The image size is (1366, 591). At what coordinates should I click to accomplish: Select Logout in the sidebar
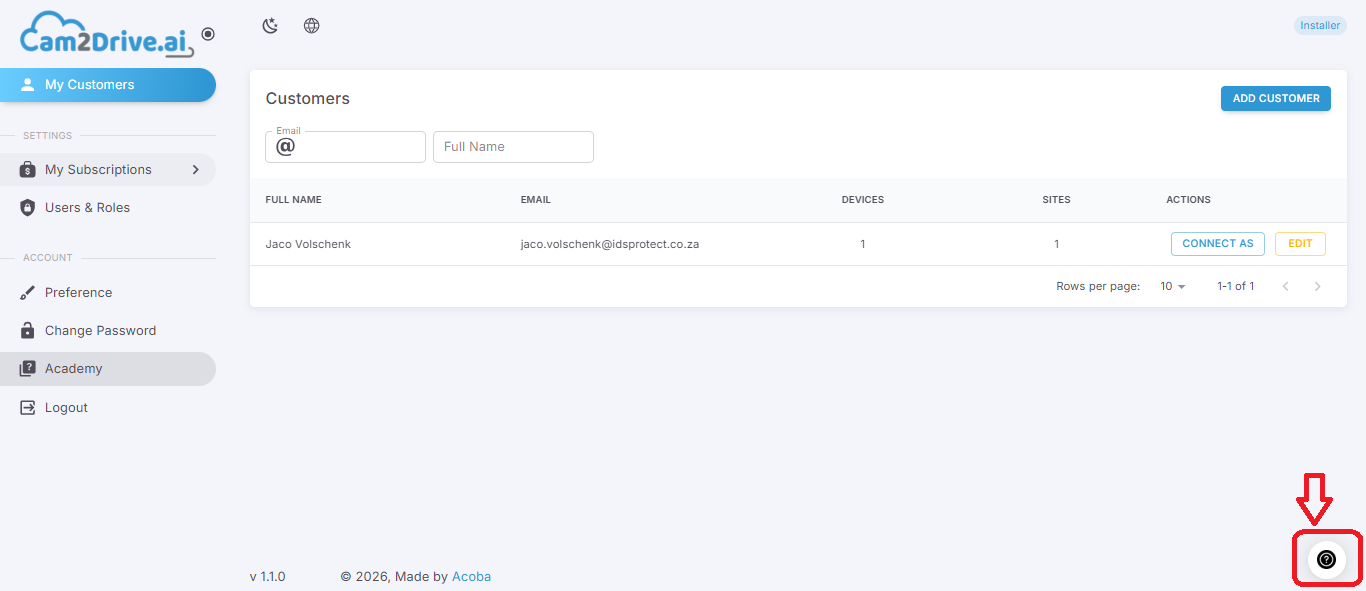coord(108,408)
